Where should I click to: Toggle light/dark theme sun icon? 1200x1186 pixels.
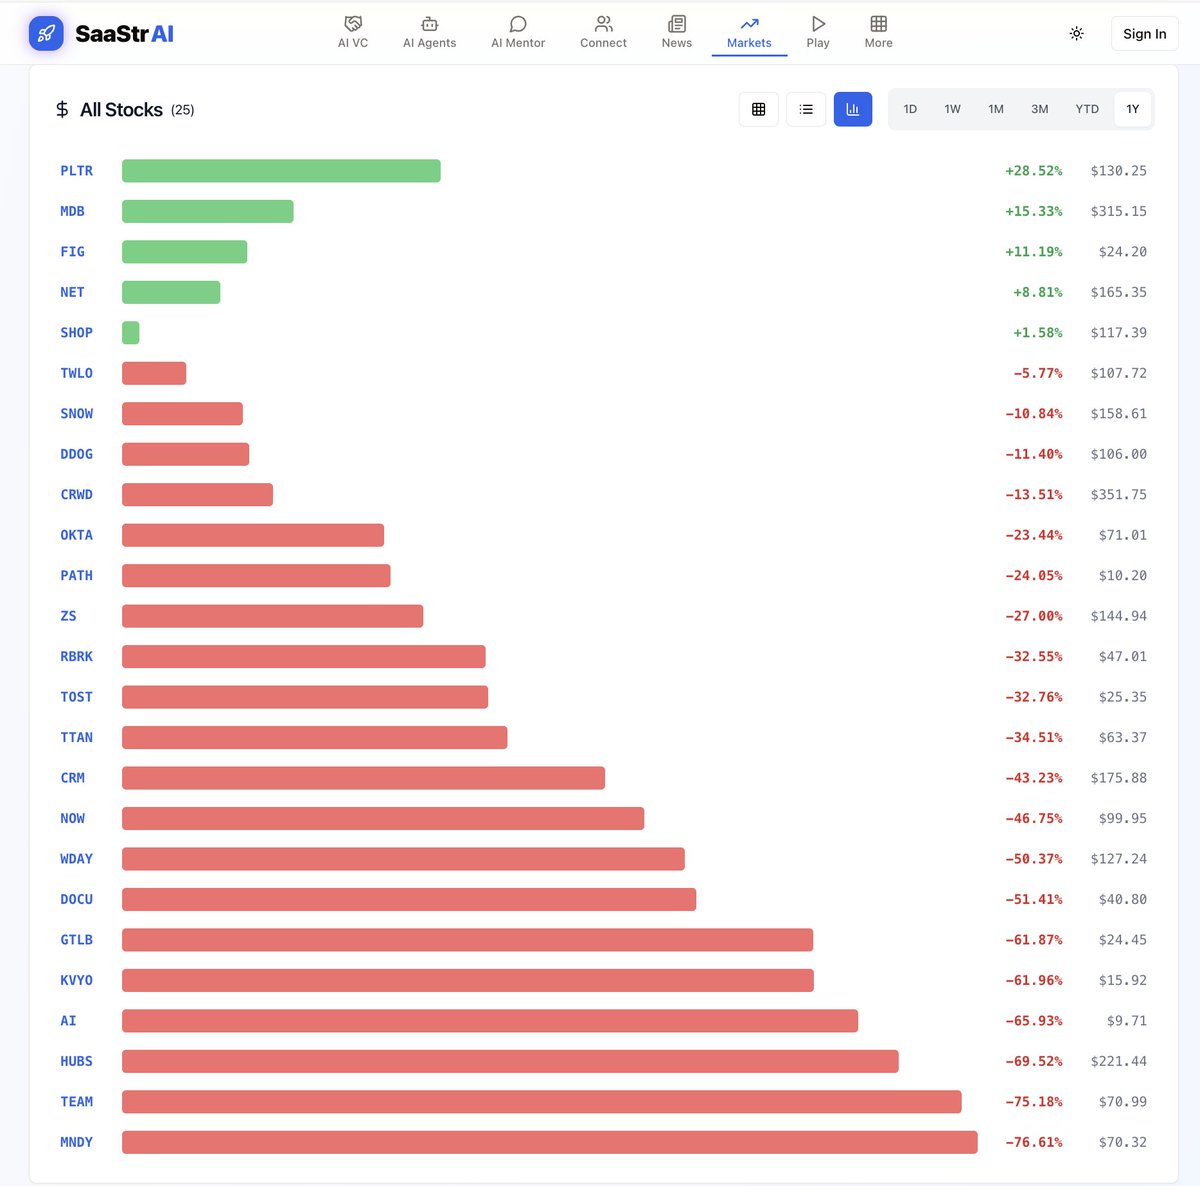[1077, 34]
